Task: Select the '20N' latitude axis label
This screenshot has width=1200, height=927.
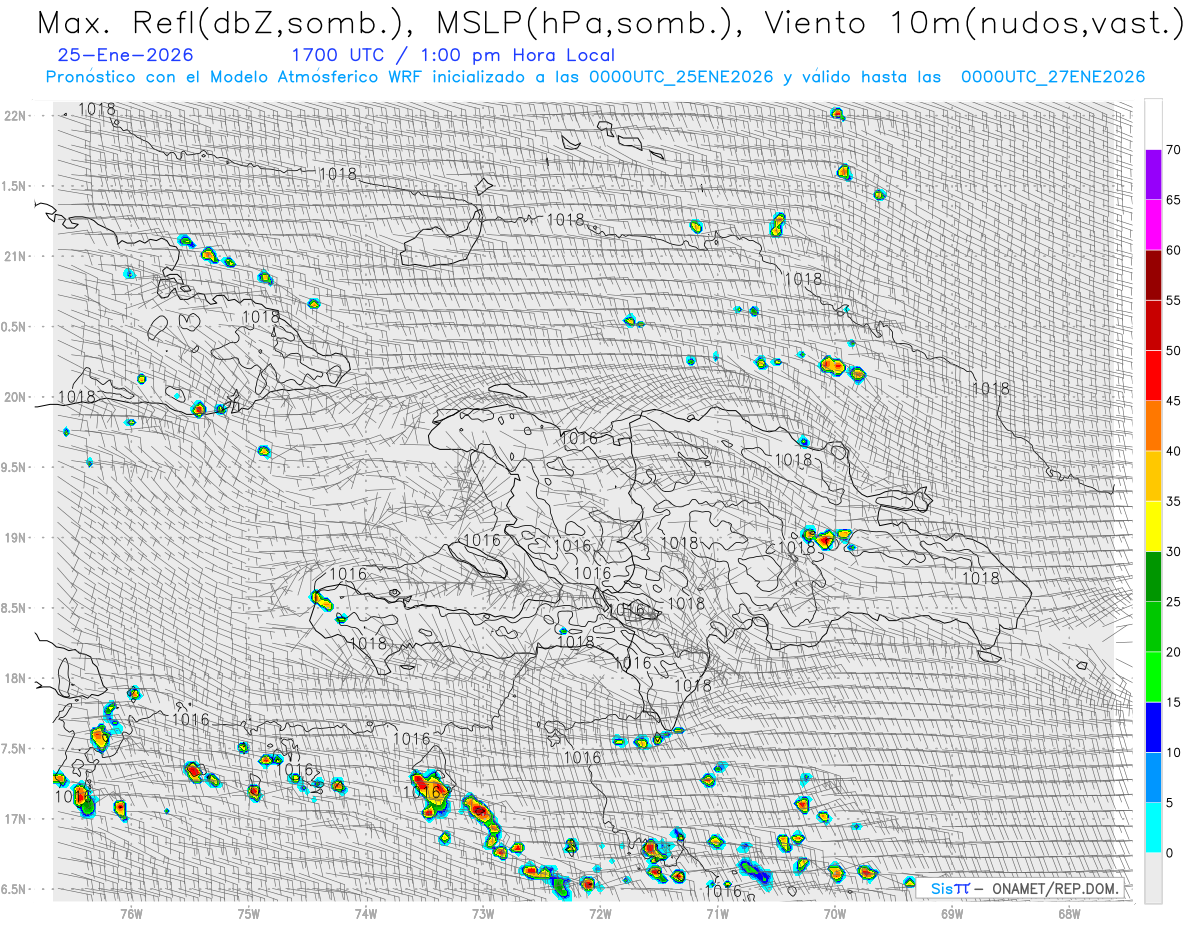Action: coord(16,397)
